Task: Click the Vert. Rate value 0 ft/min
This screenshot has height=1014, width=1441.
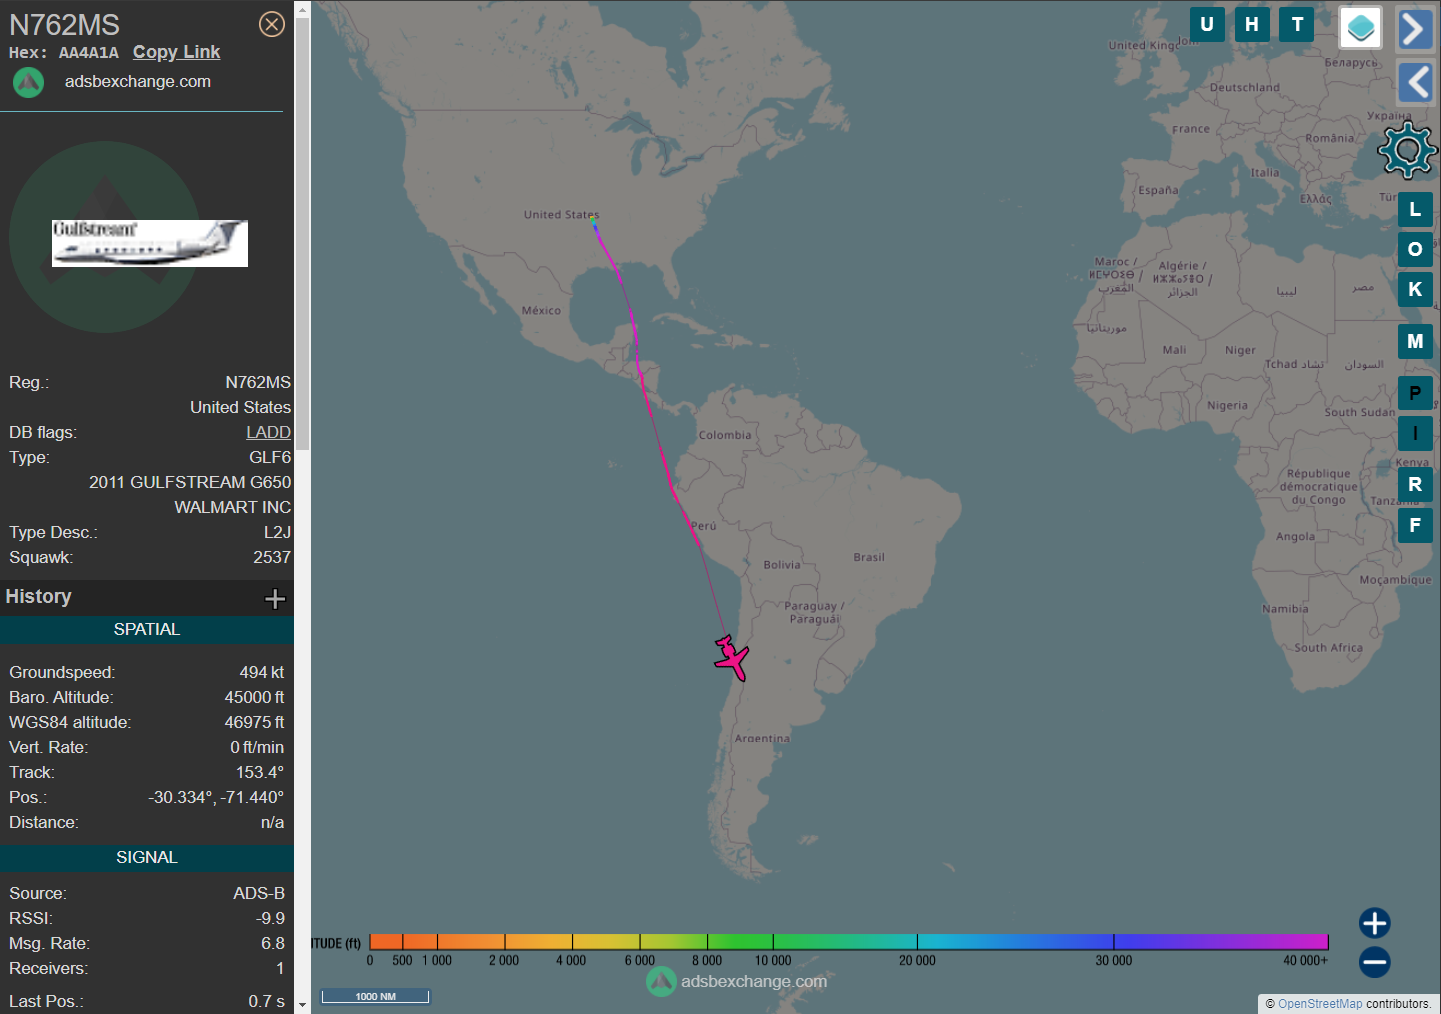Action: click(257, 748)
